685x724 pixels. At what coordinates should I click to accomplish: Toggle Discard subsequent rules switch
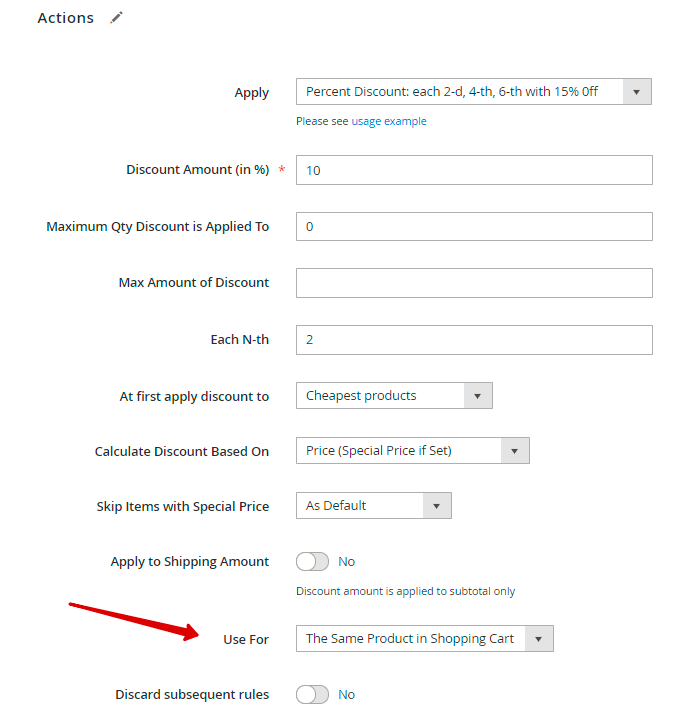pos(312,694)
